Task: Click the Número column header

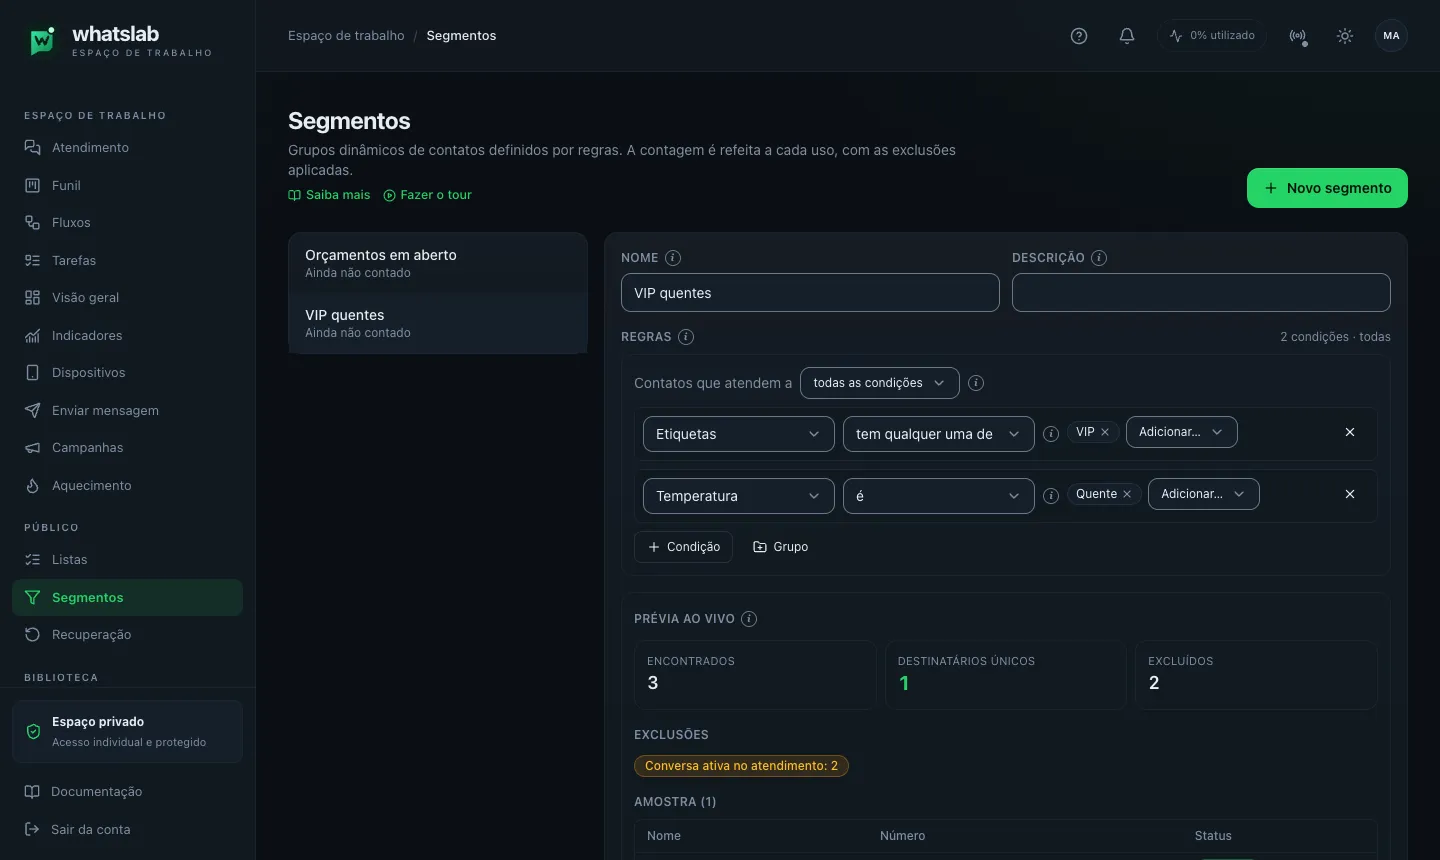Action: point(902,836)
